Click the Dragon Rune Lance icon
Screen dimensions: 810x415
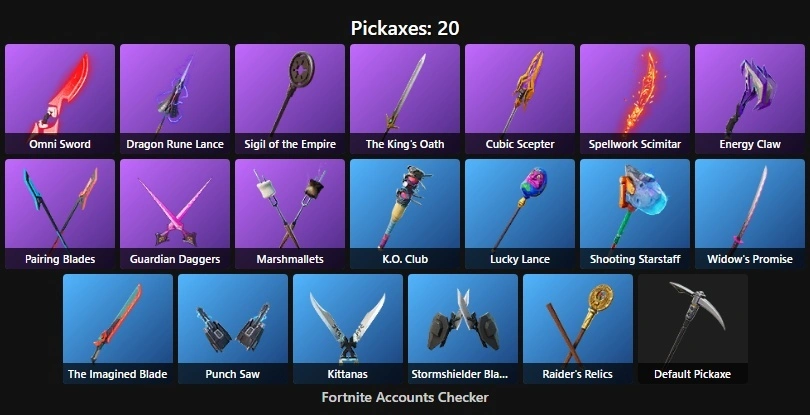(175, 99)
